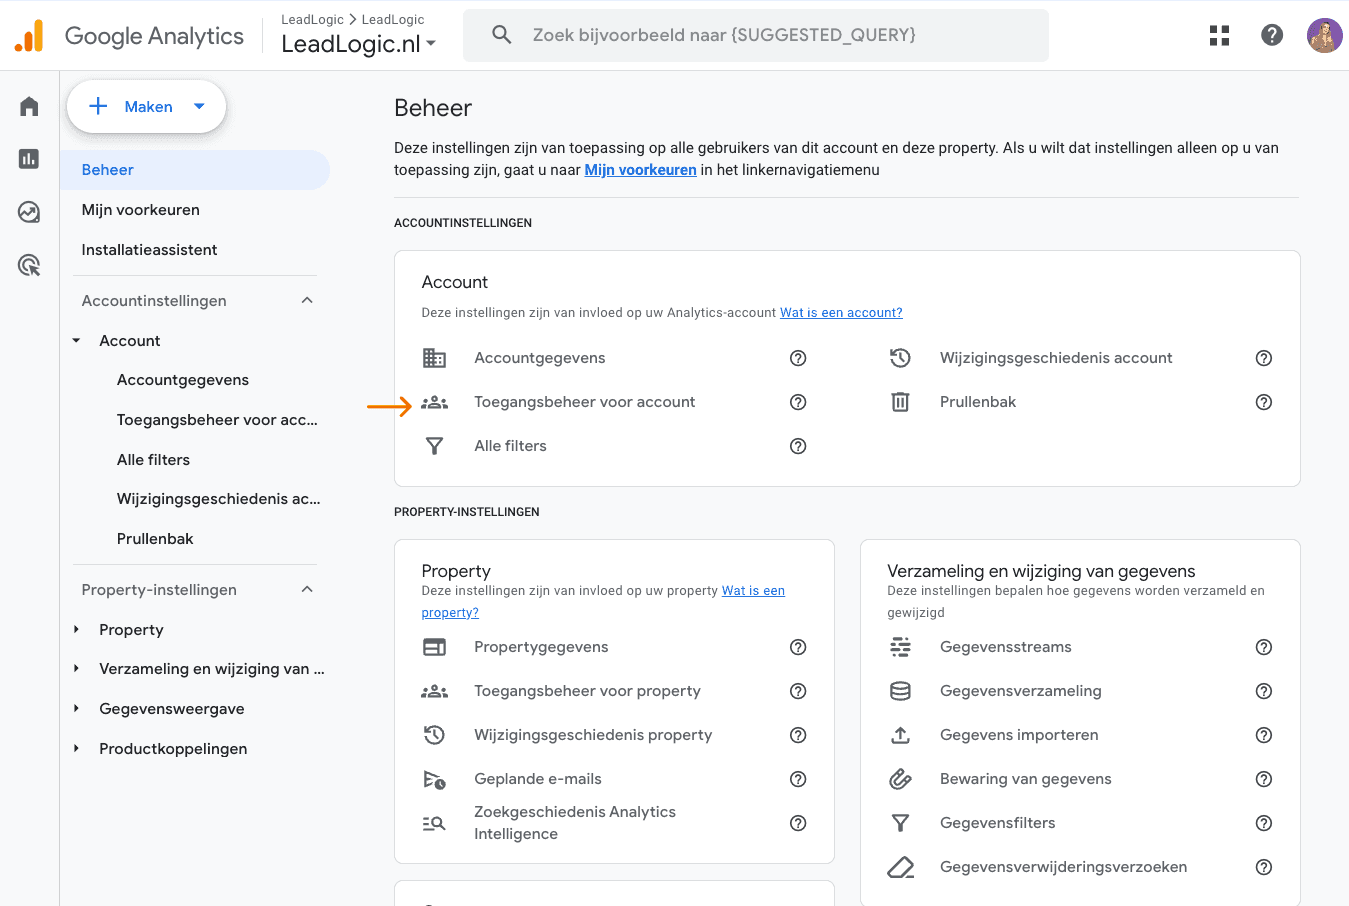Expand the Productkoppelingen tree item
The image size is (1349, 906).
[77, 749]
